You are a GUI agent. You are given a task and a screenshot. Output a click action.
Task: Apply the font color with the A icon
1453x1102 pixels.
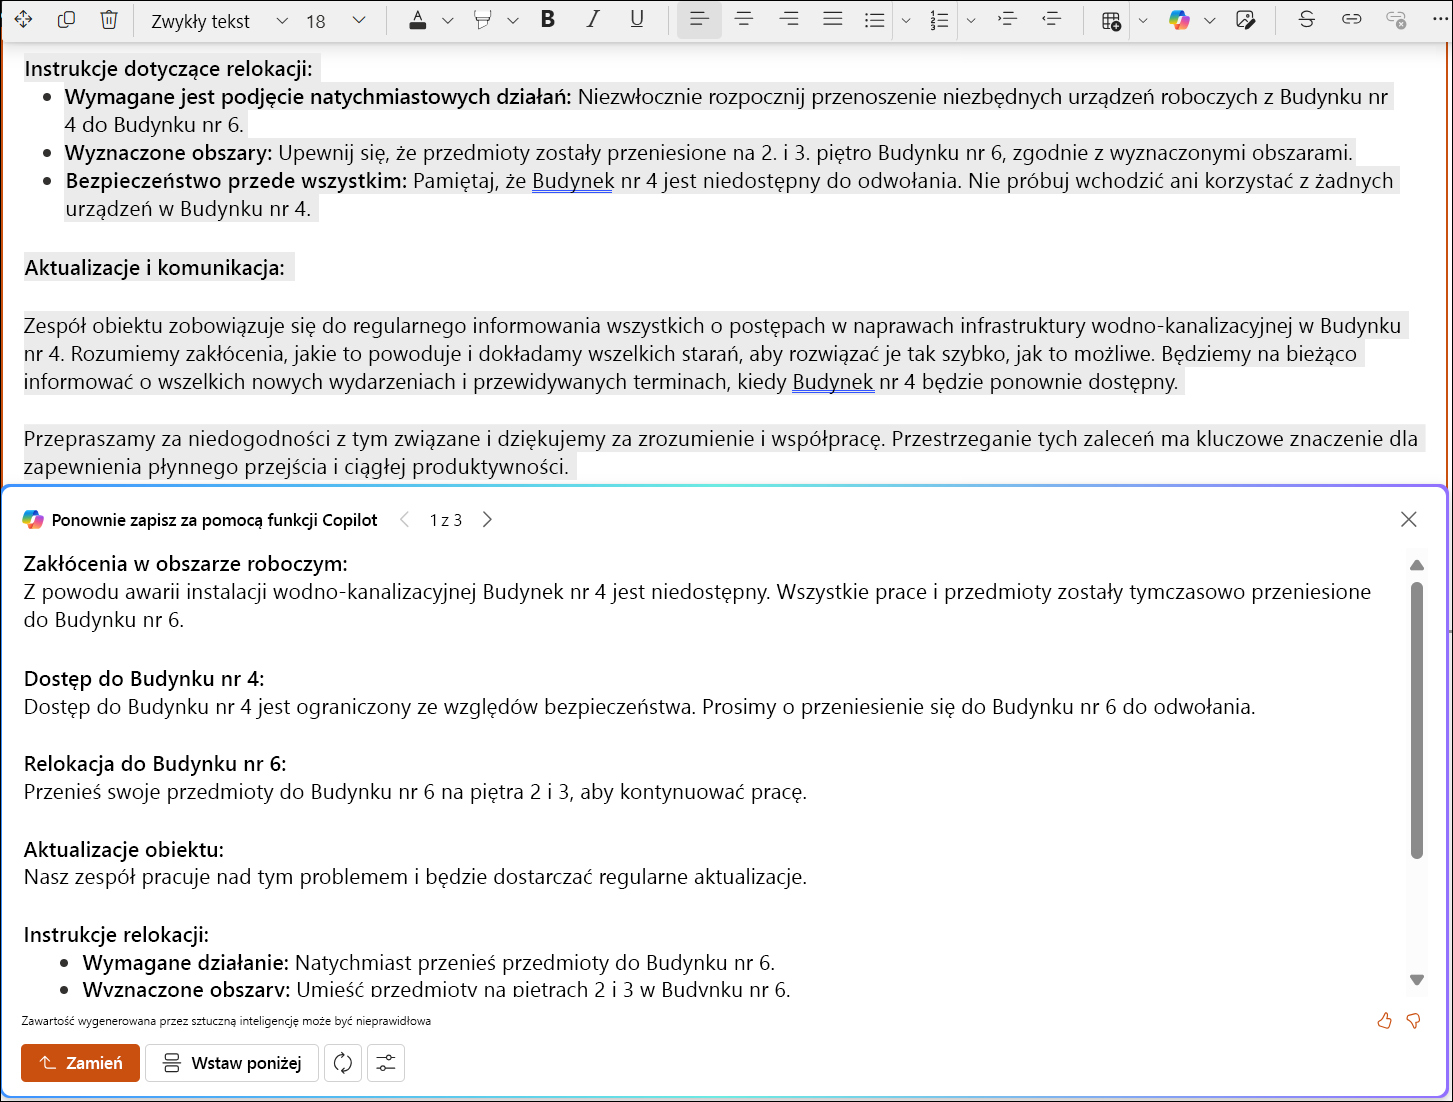point(418,20)
